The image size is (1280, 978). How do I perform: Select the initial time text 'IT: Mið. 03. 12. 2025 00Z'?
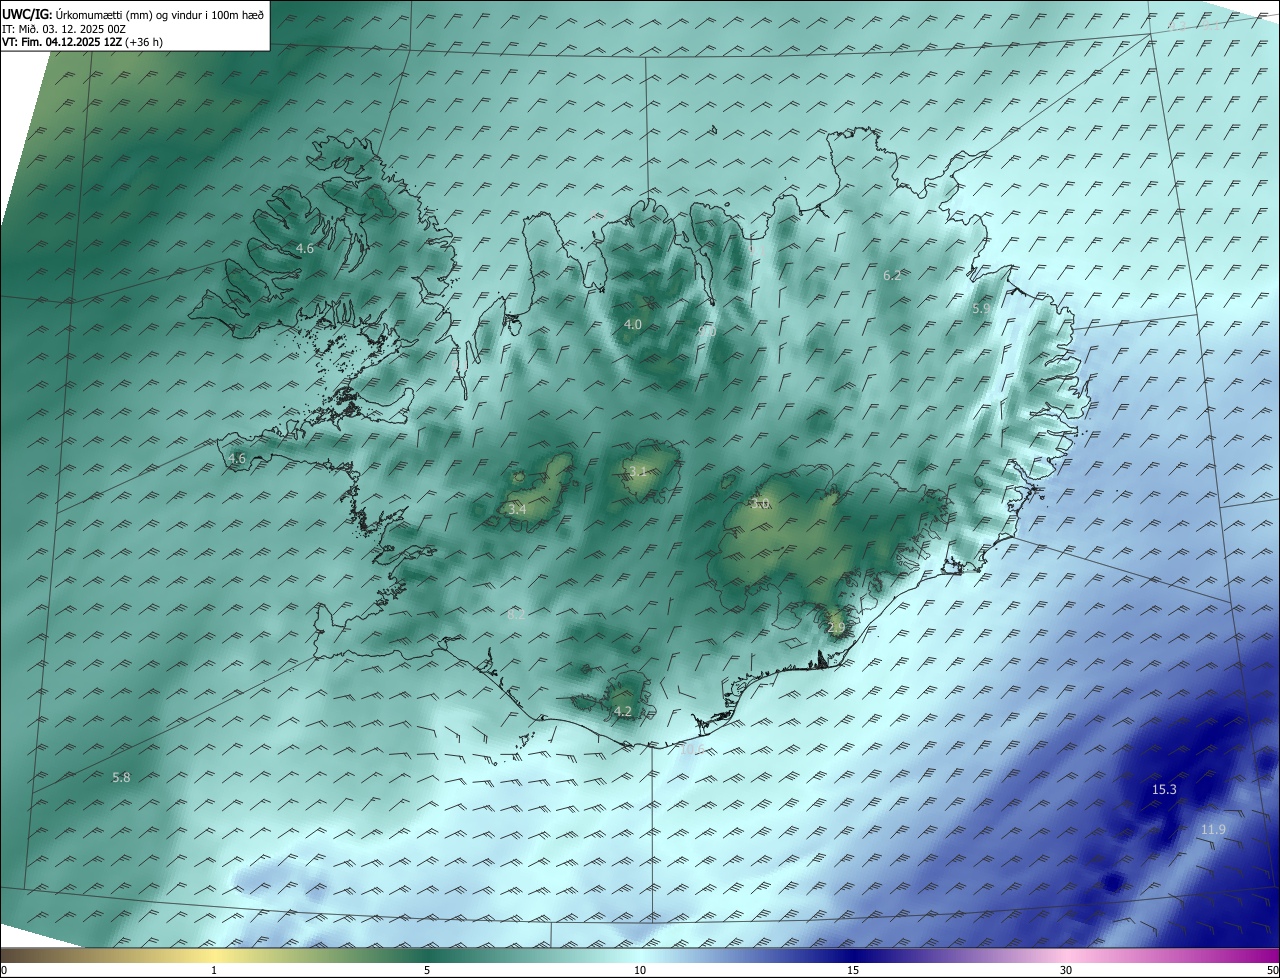tap(64, 29)
